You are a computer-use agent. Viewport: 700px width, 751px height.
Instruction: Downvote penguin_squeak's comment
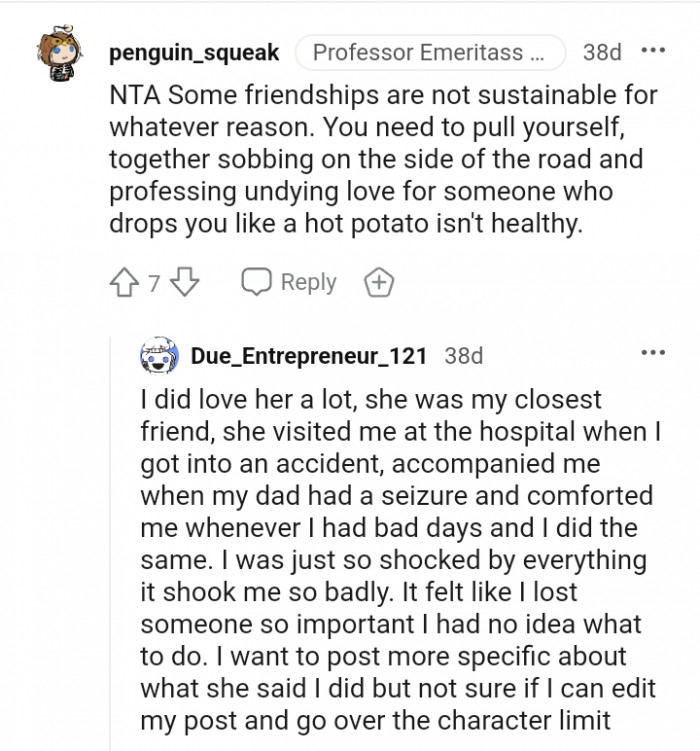185,283
